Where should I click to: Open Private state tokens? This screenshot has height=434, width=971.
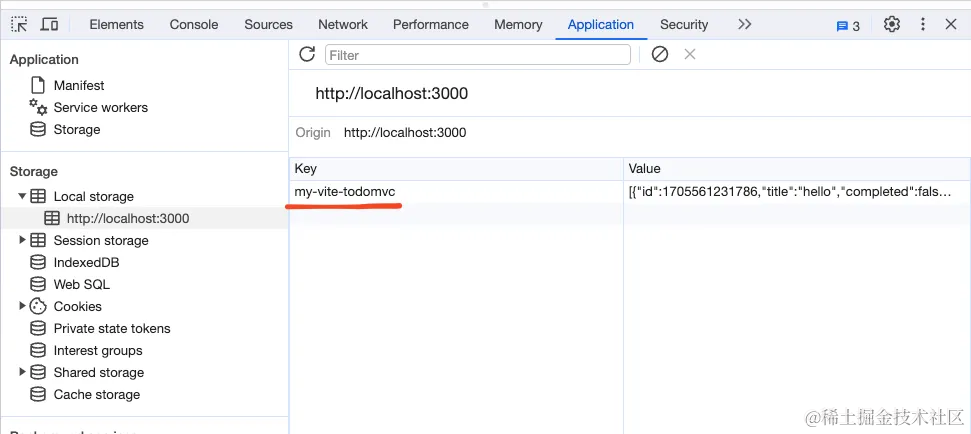coord(112,329)
